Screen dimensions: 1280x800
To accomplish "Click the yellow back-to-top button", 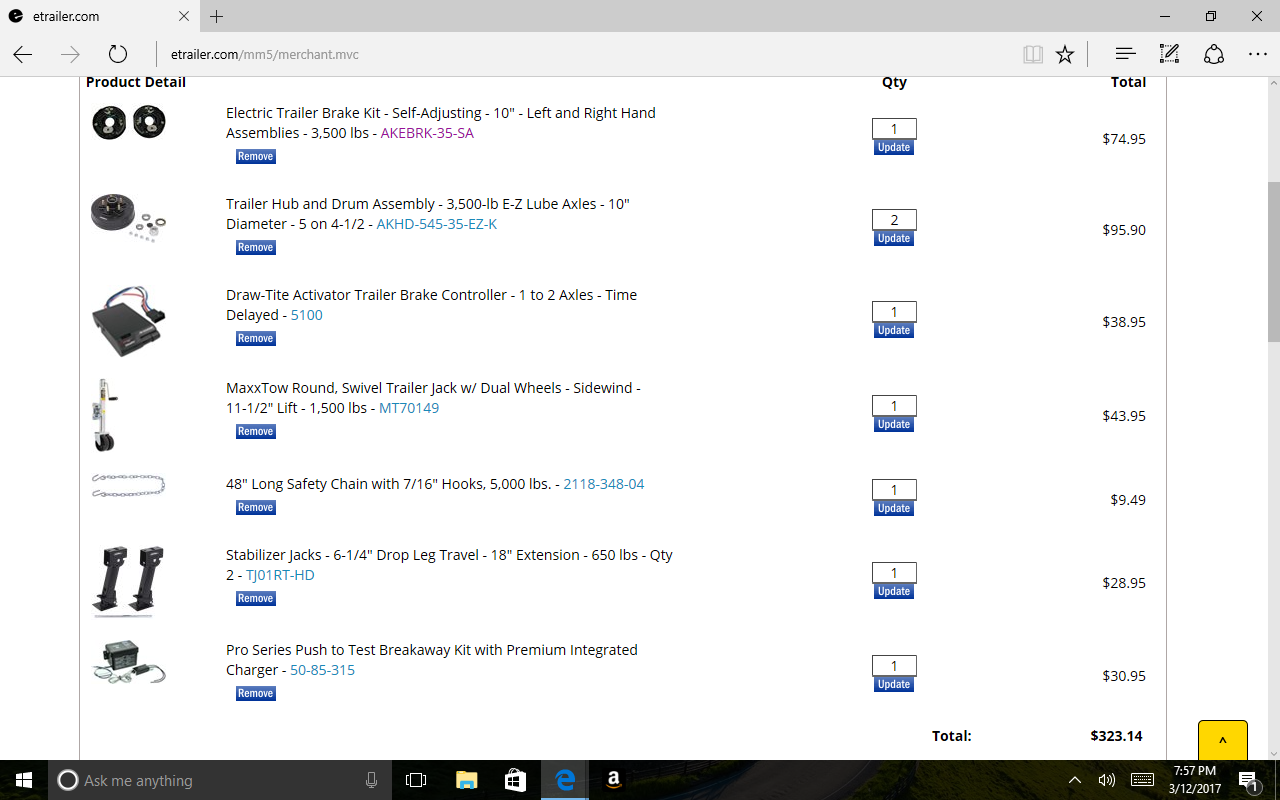I will pos(1222,740).
